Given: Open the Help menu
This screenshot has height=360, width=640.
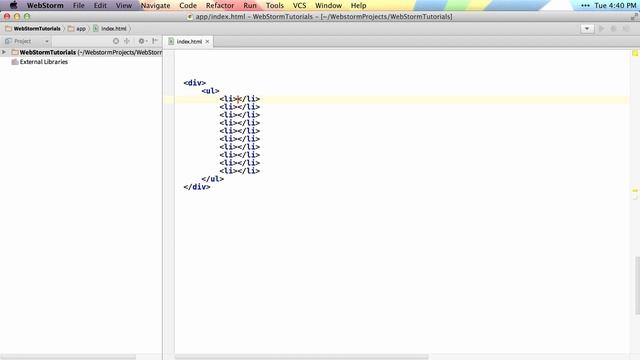Looking at the screenshot, I should pyautogui.click(x=358, y=5).
